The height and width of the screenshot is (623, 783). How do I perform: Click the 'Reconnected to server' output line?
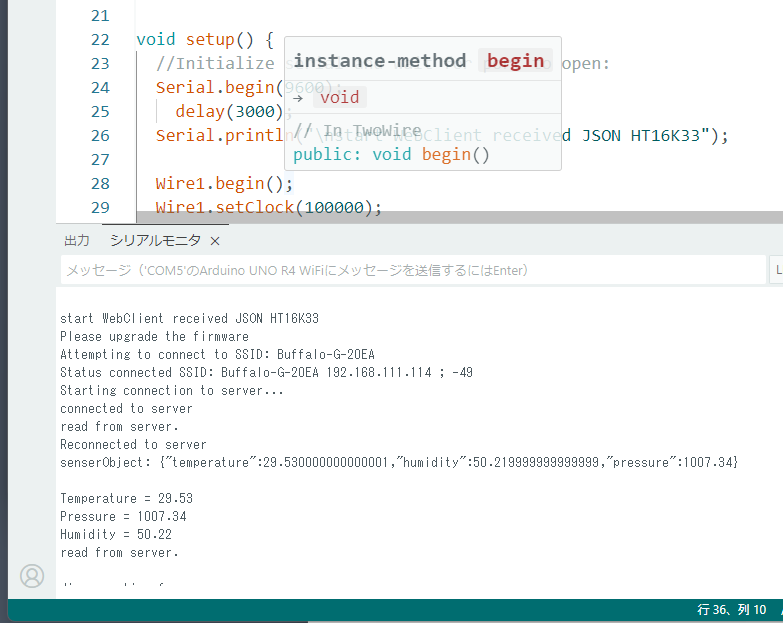[133, 444]
